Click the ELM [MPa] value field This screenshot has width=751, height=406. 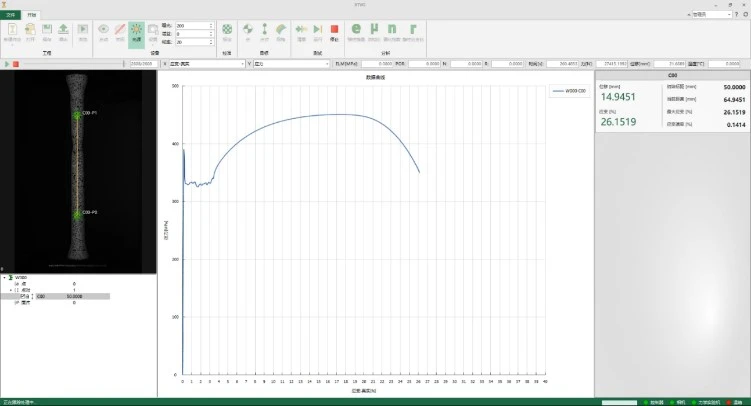(377, 64)
